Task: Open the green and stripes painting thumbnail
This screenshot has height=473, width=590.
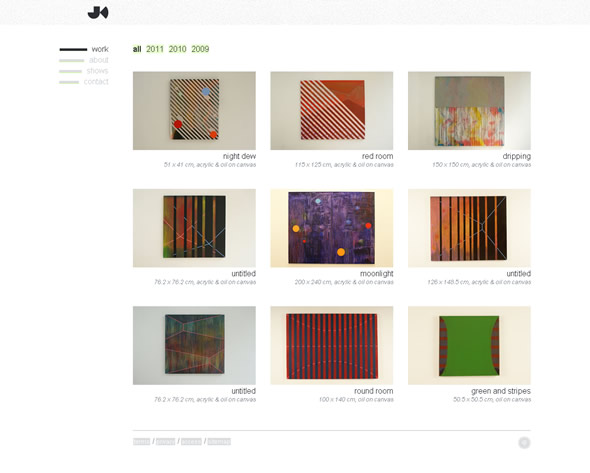Action: click(x=469, y=345)
